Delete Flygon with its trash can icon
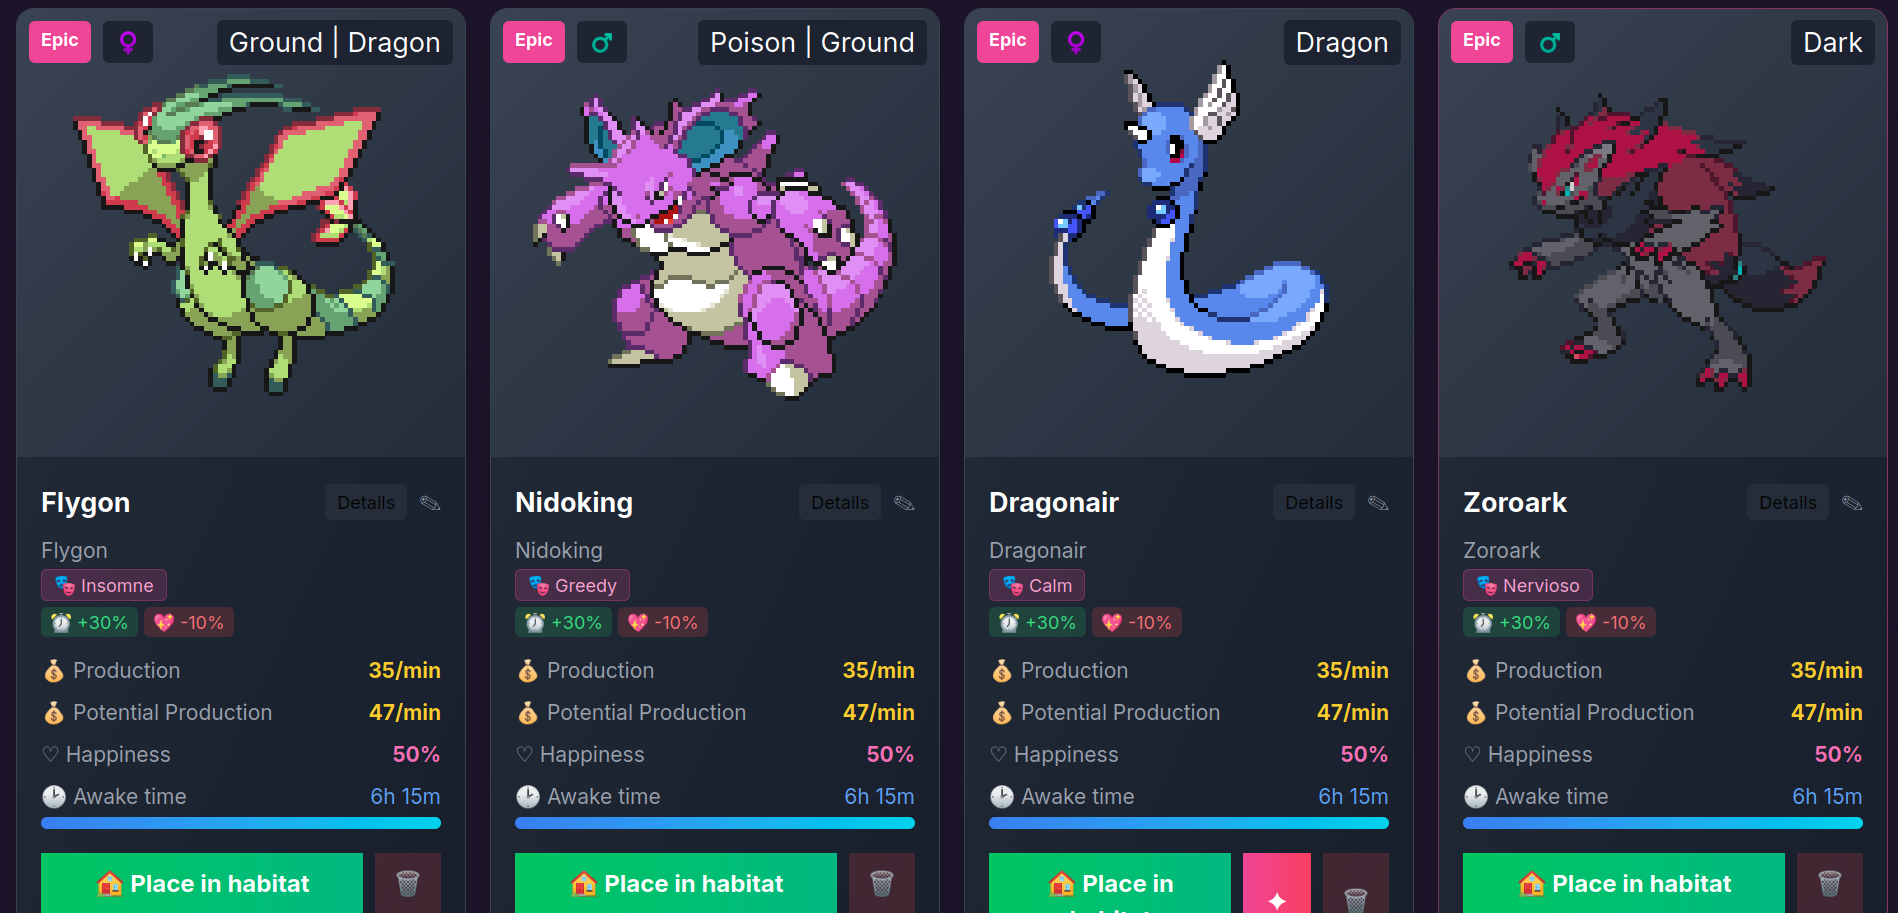This screenshot has width=1898, height=913. coord(408,883)
